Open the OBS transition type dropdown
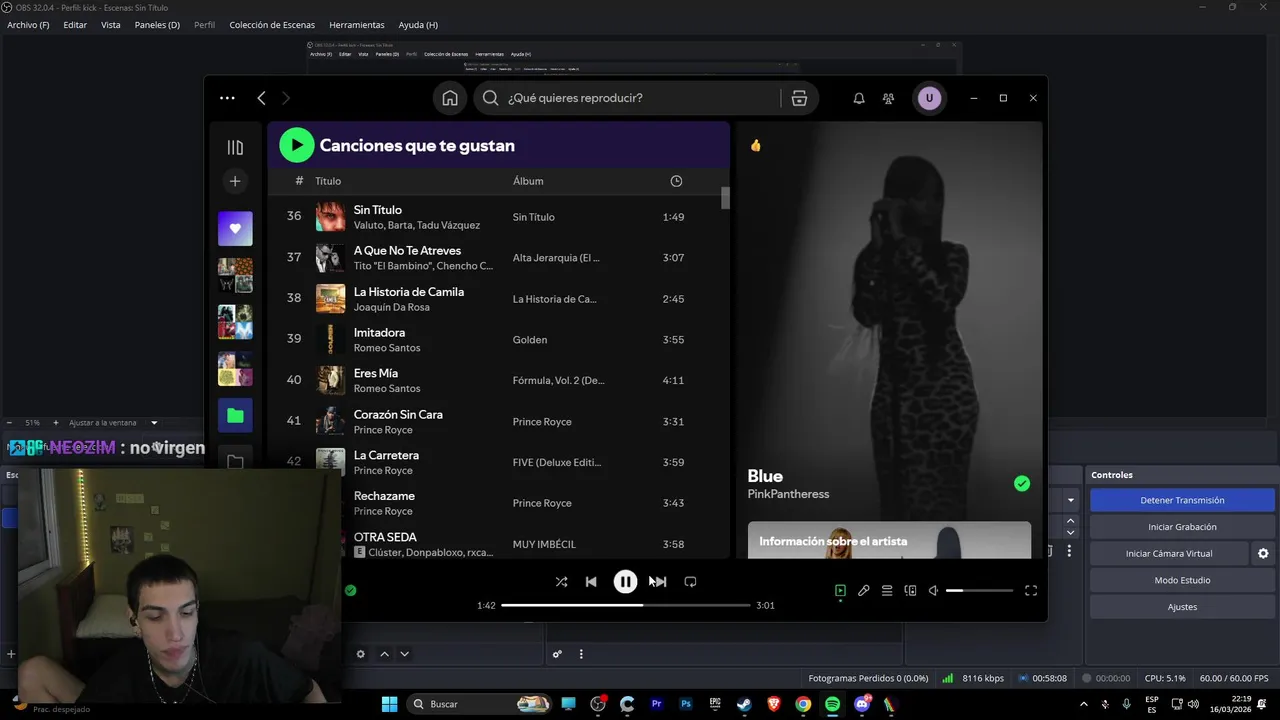This screenshot has width=1280, height=720. click(x=1071, y=500)
